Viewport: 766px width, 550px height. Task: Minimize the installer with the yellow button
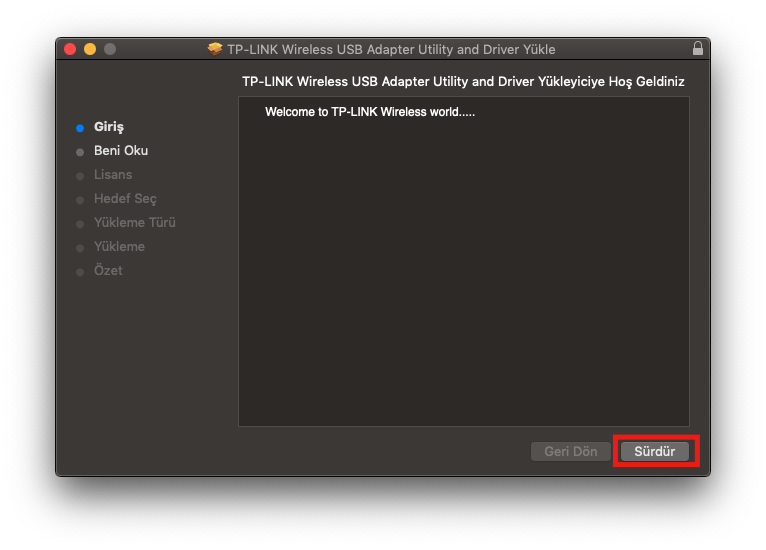click(90, 49)
